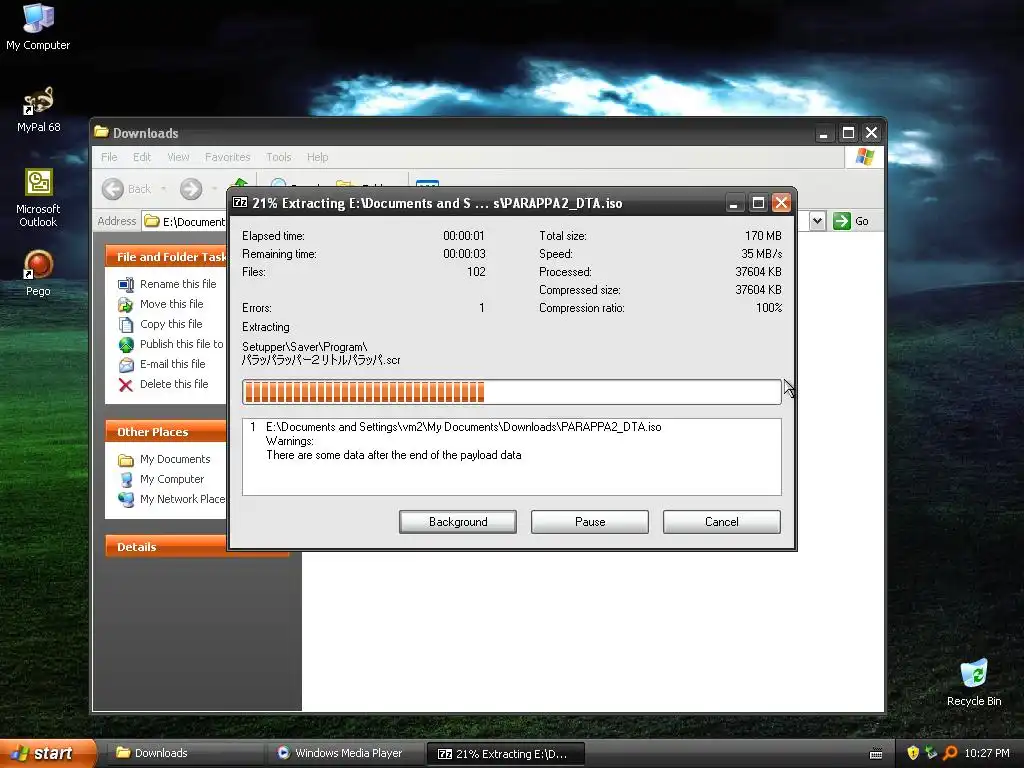Pause the 7-Zip extraction
The width and height of the screenshot is (1024, 768).
pyautogui.click(x=590, y=522)
